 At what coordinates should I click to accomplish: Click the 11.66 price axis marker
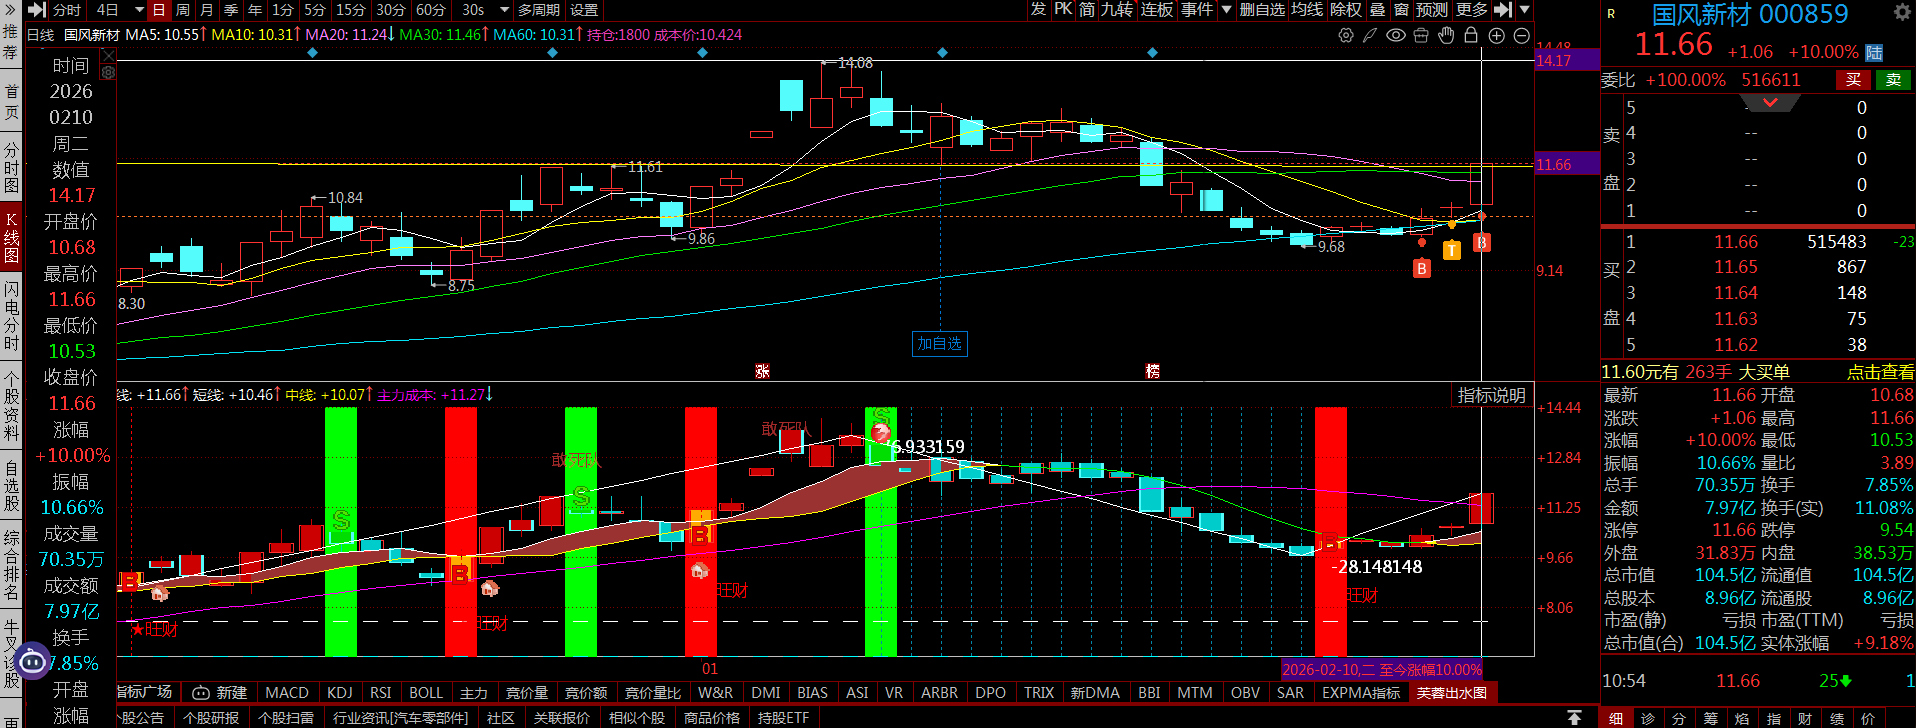coord(1567,165)
